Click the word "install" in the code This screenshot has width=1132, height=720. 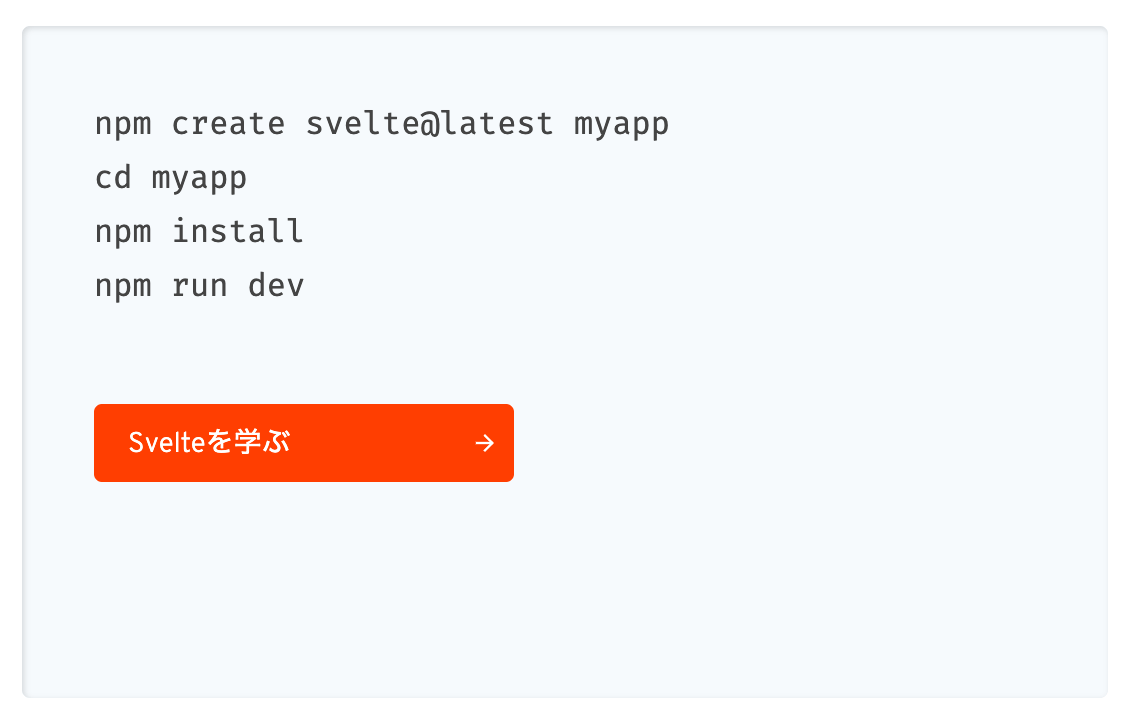coord(238,232)
